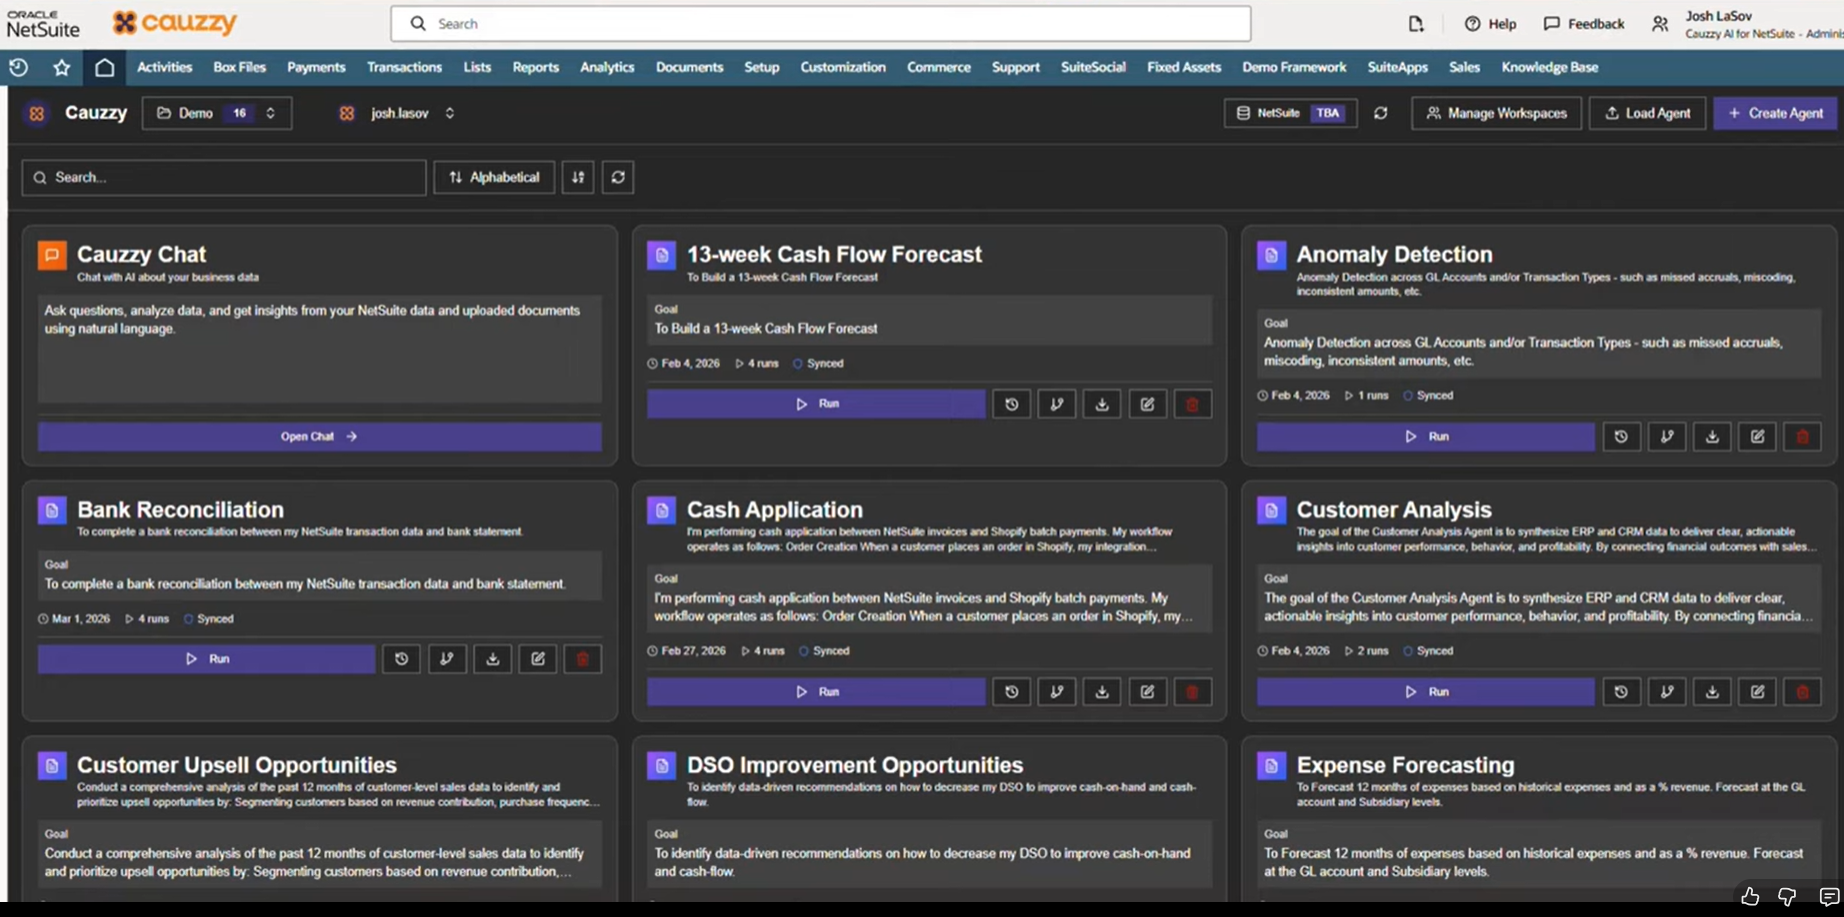Click DSO Improvement Opportunities card title
This screenshot has height=917, width=1844.
tap(855, 765)
